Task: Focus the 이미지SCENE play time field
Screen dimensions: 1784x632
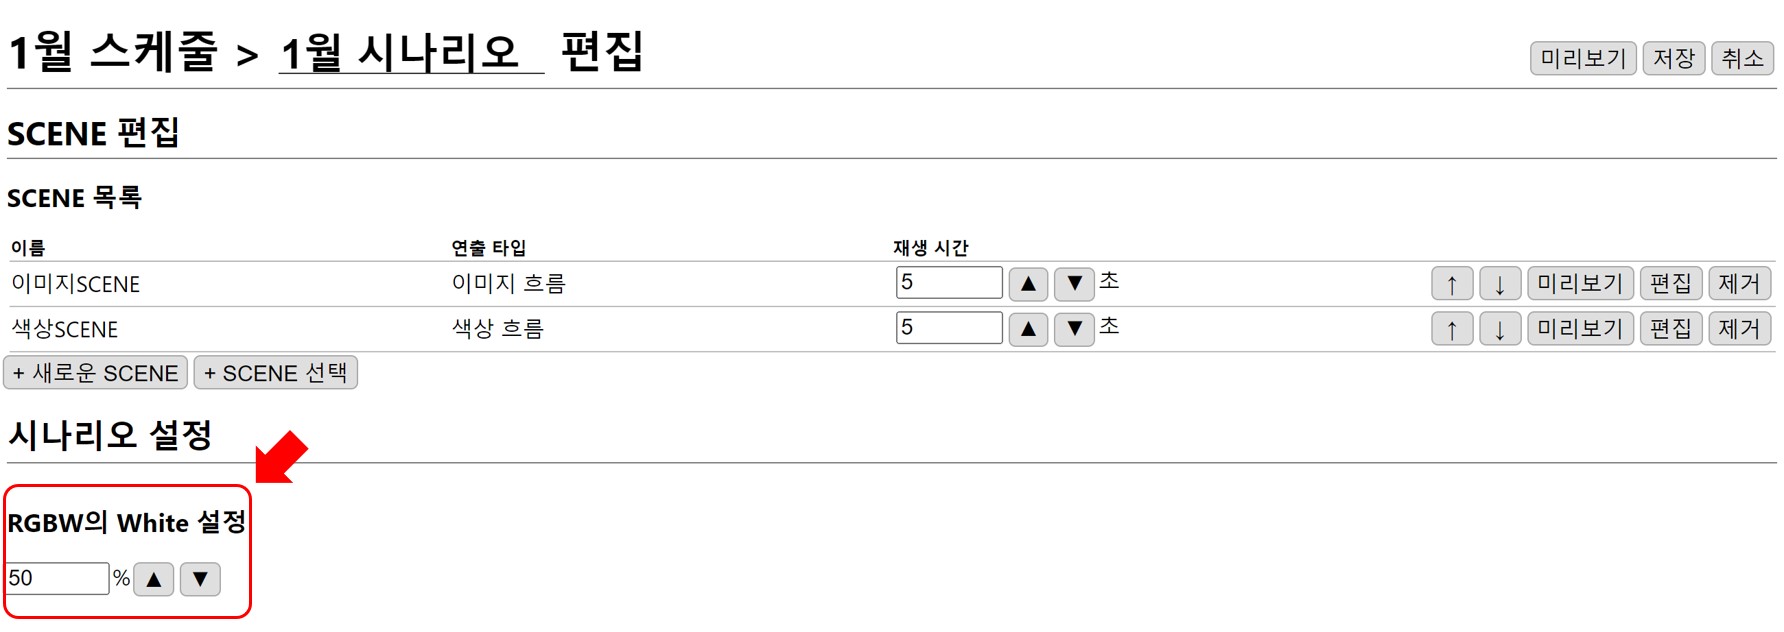Action: pyautogui.click(x=948, y=283)
